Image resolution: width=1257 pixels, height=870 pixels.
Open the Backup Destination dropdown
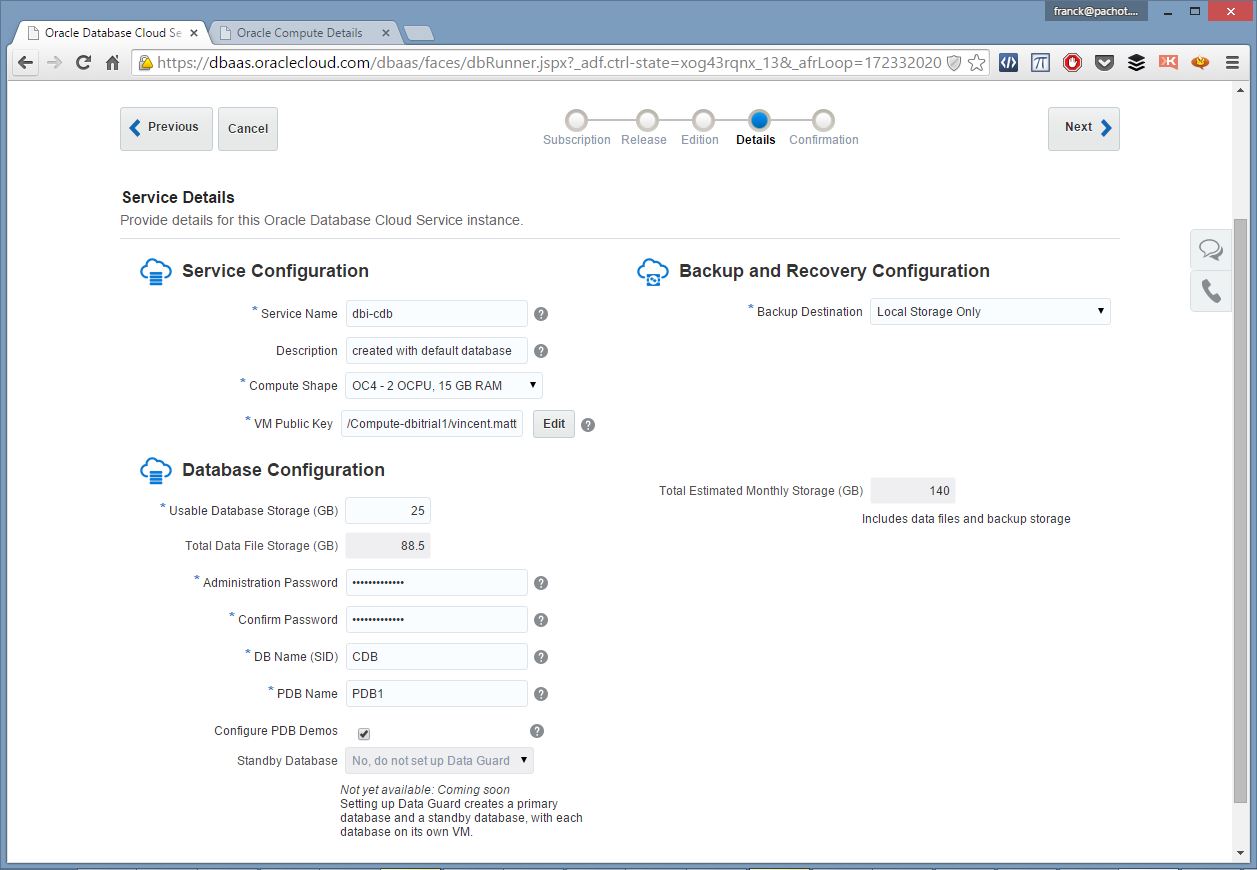pos(990,312)
